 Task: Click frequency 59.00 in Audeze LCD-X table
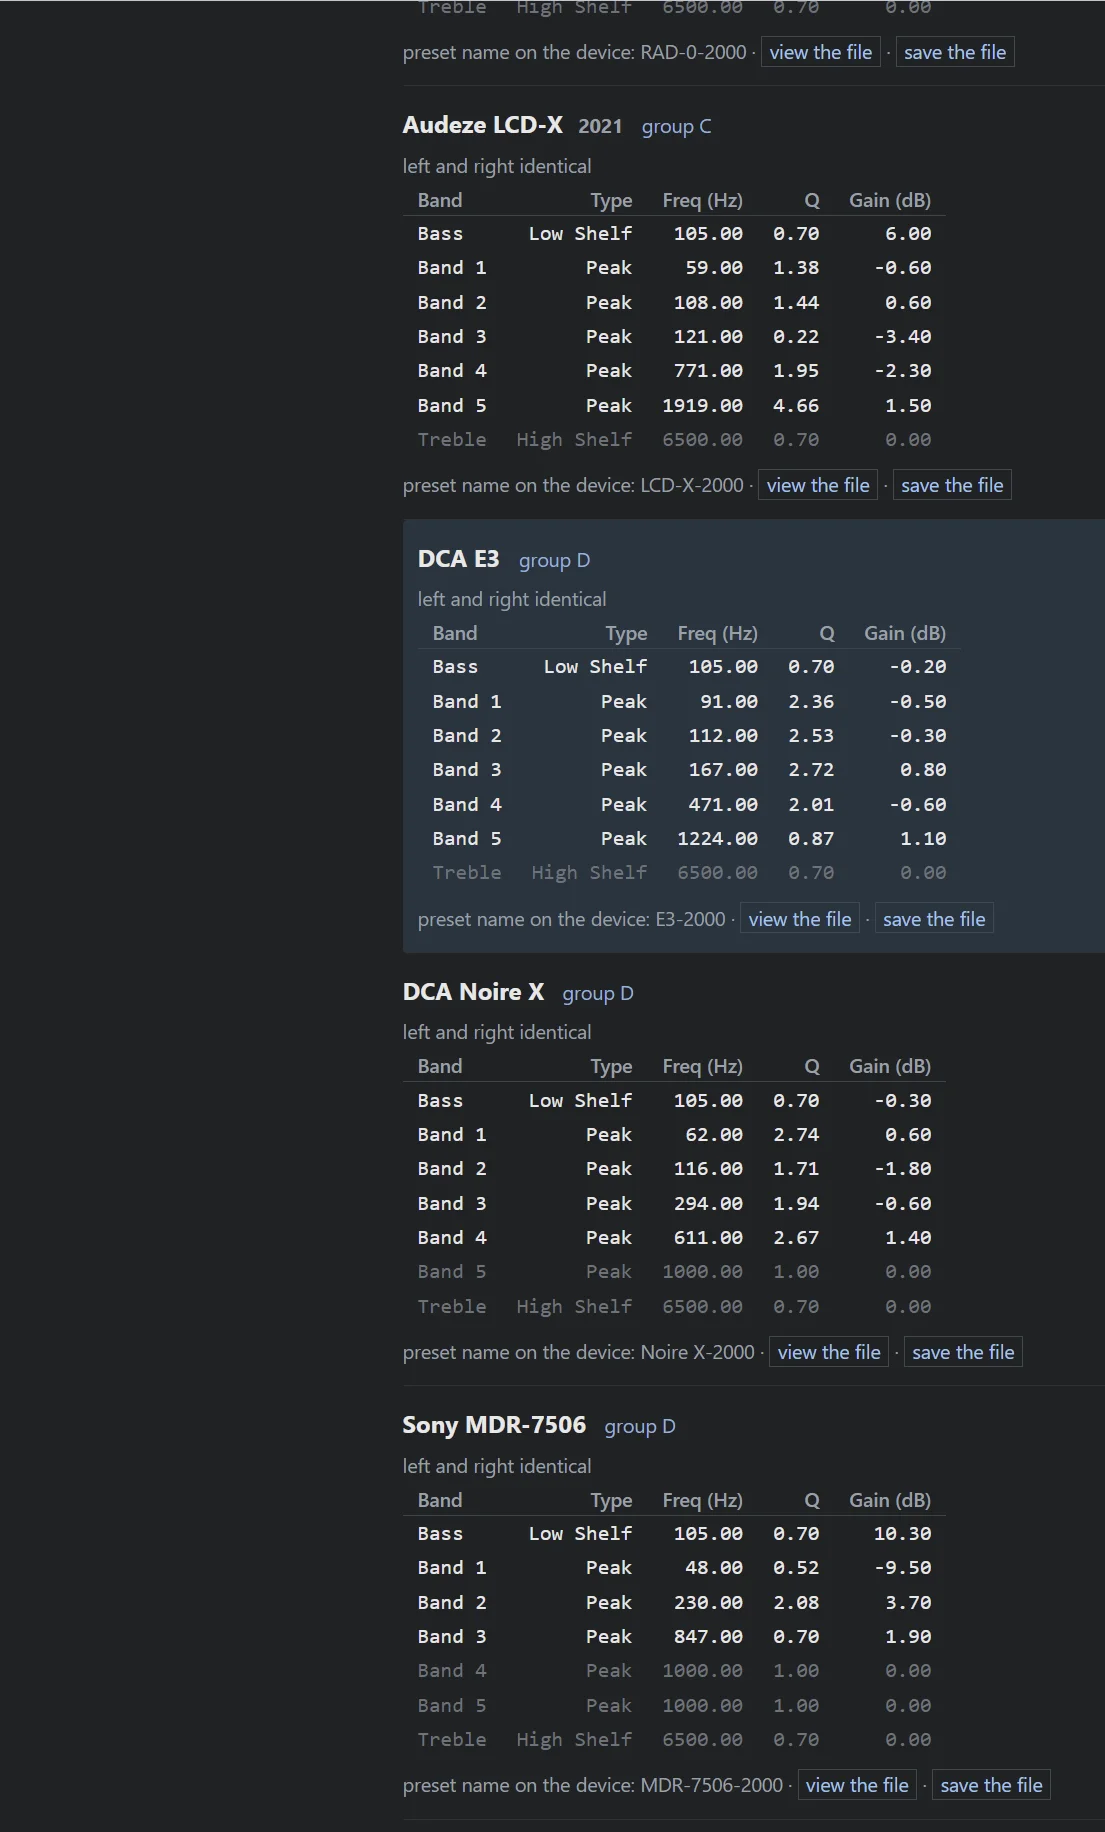(714, 268)
